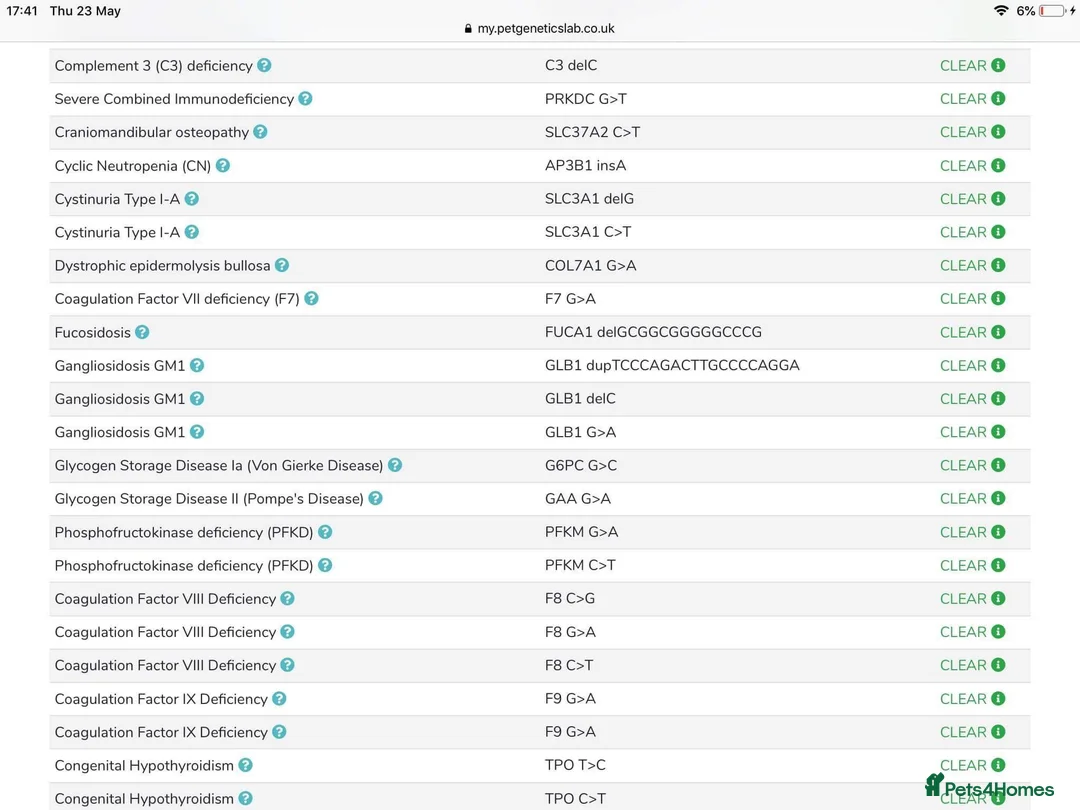This screenshot has width=1080, height=810.
Task: Click help icon beside Complement 3 (C3) deficiency
Action: [x=264, y=66]
